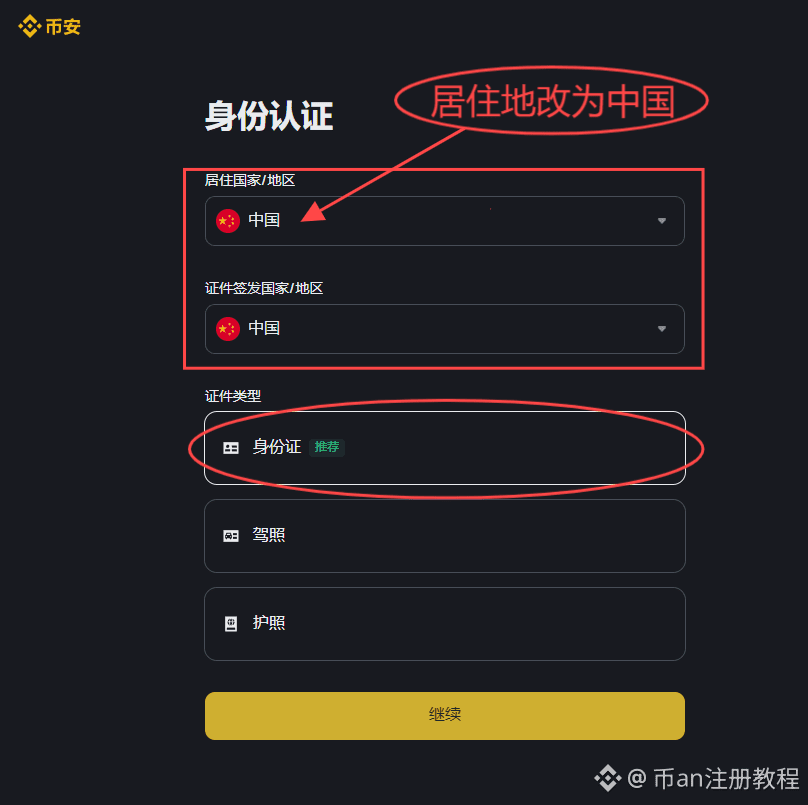Viewport: 808px width, 805px height.
Task: Expand the 证件签发国家/地区 dropdown arrow
Action: (x=662, y=329)
